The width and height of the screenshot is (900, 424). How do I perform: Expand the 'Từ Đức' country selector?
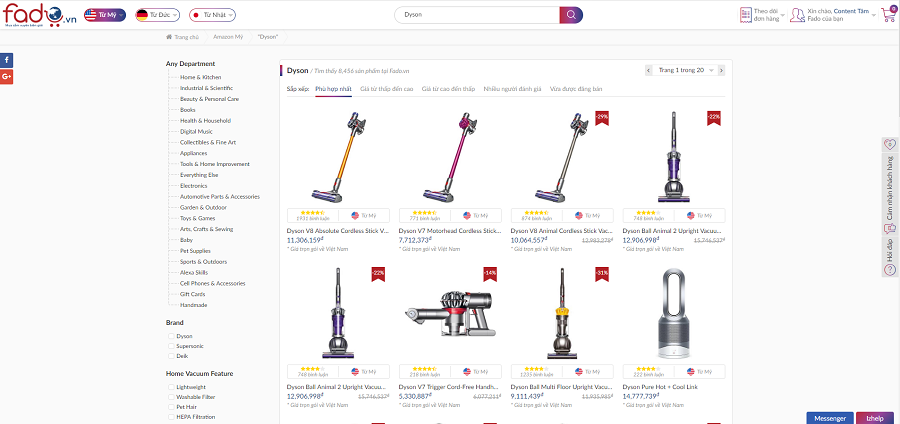[155, 16]
